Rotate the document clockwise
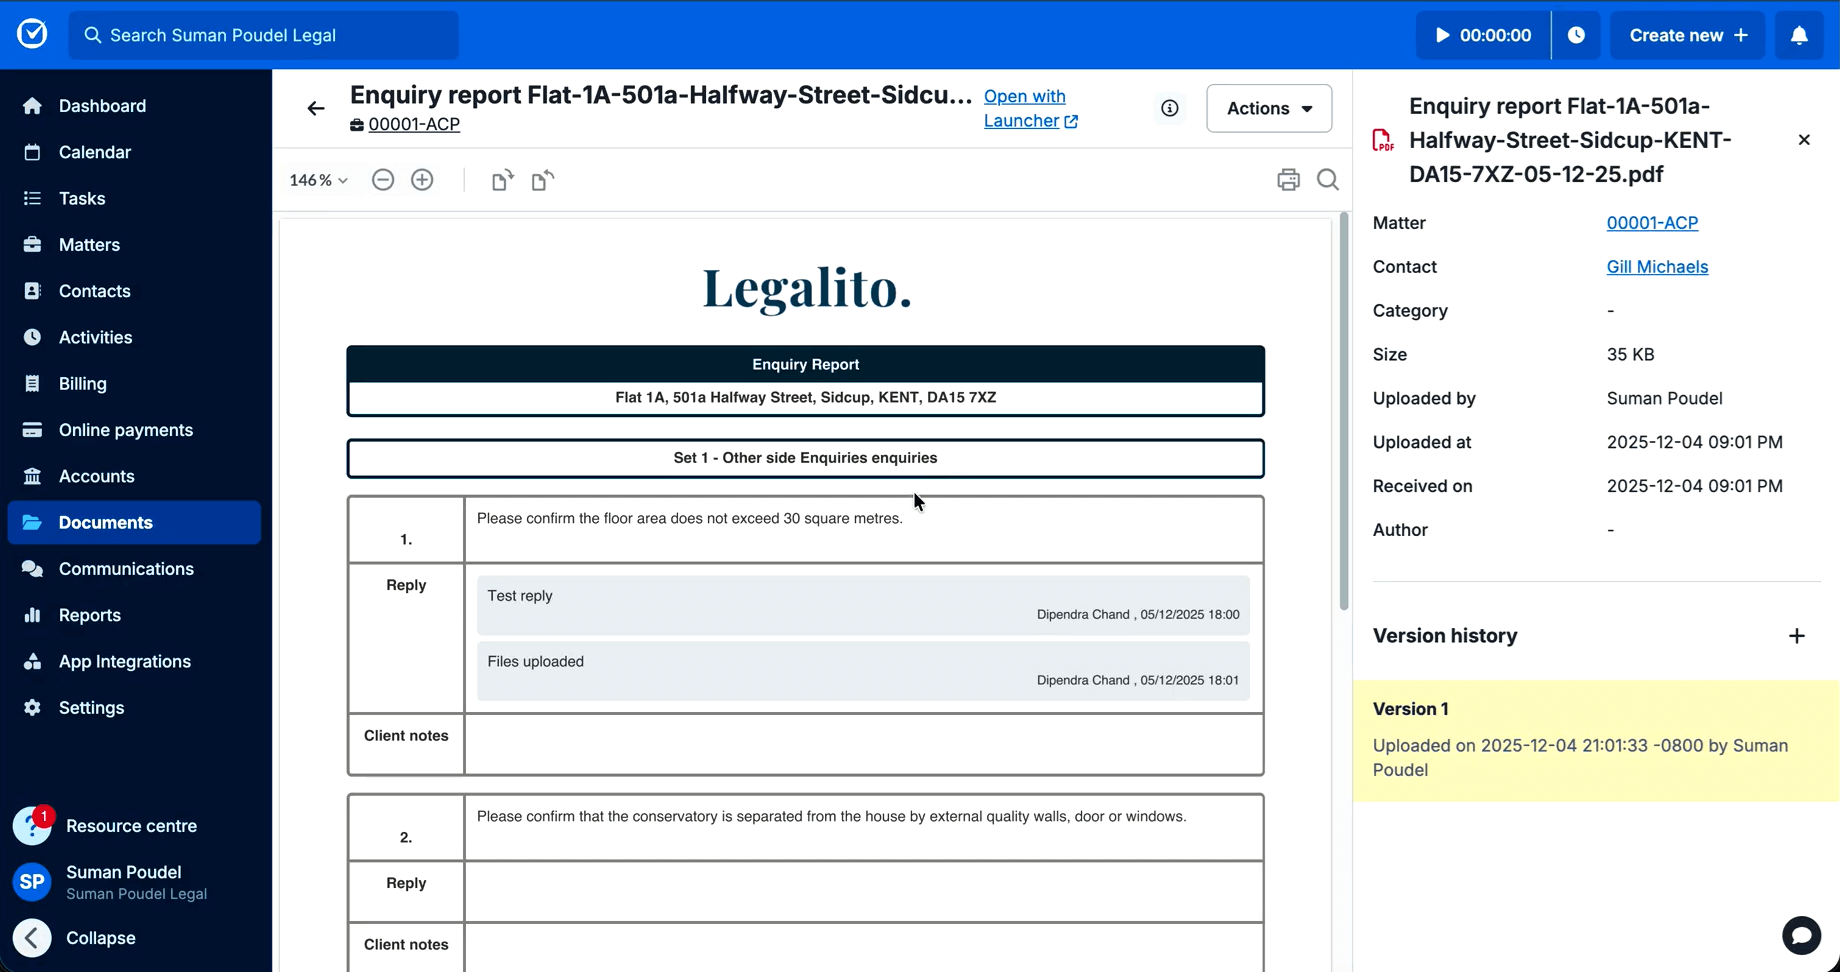 tap(502, 180)
